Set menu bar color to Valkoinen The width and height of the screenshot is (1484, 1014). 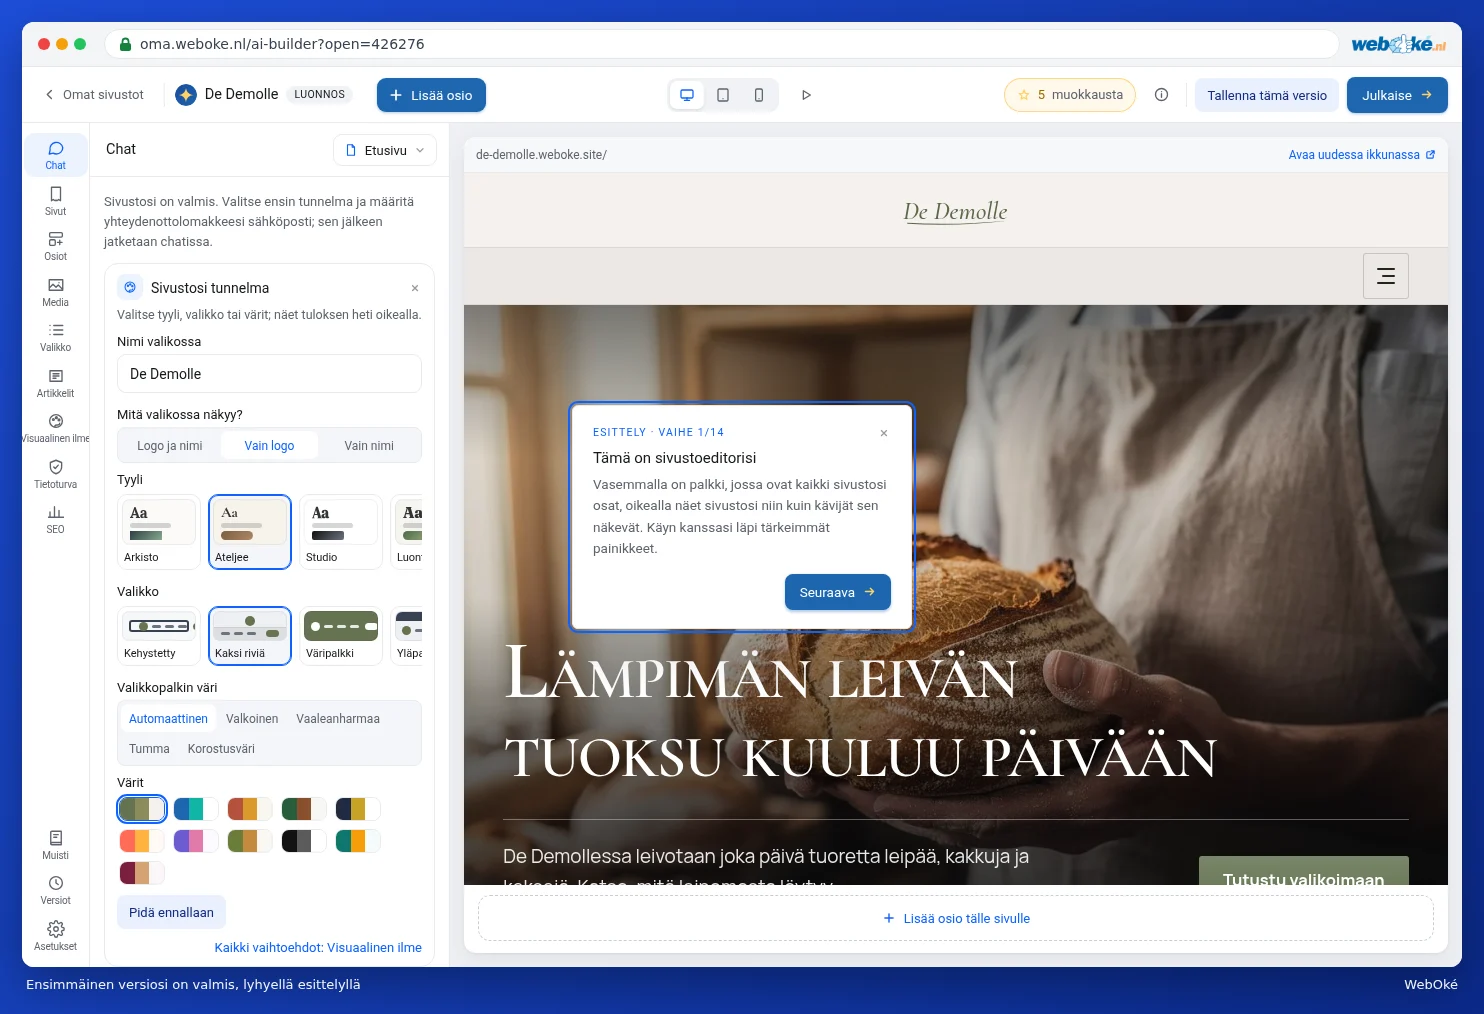pos(252,719)
